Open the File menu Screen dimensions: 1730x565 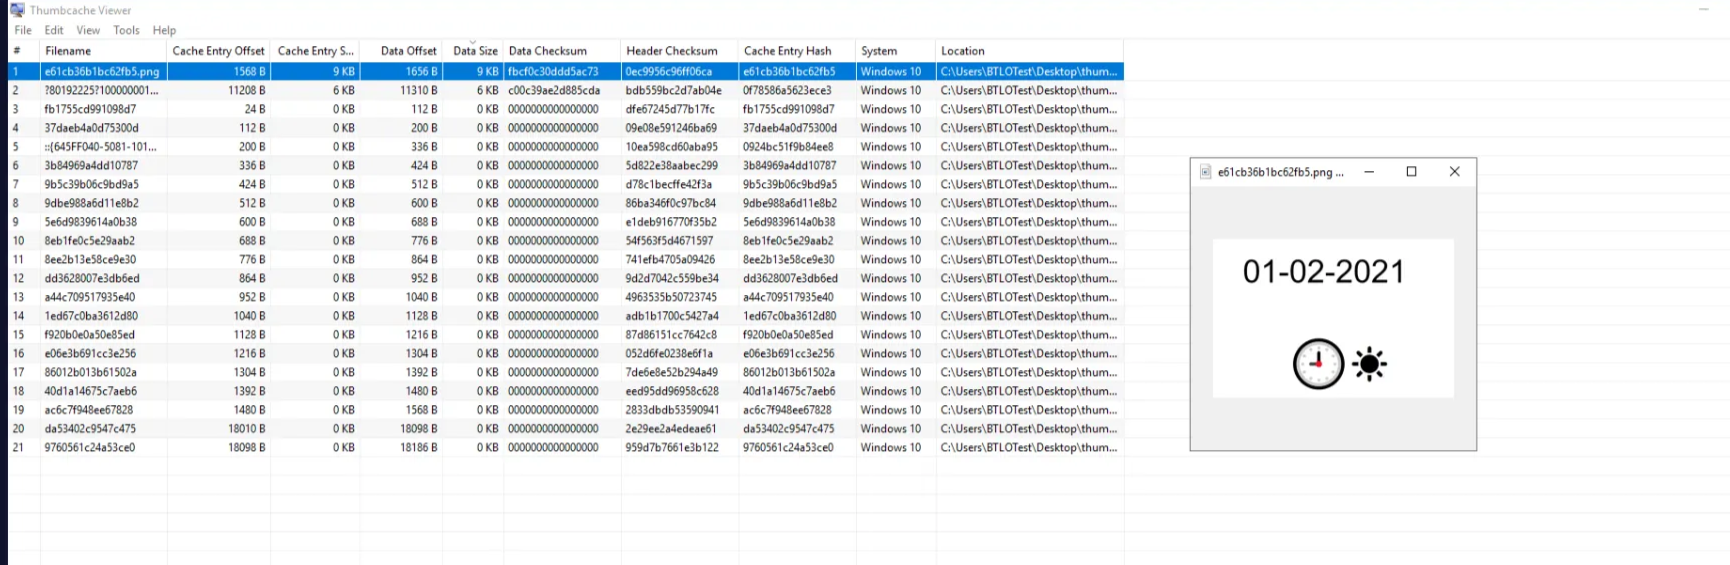point(23,30)
